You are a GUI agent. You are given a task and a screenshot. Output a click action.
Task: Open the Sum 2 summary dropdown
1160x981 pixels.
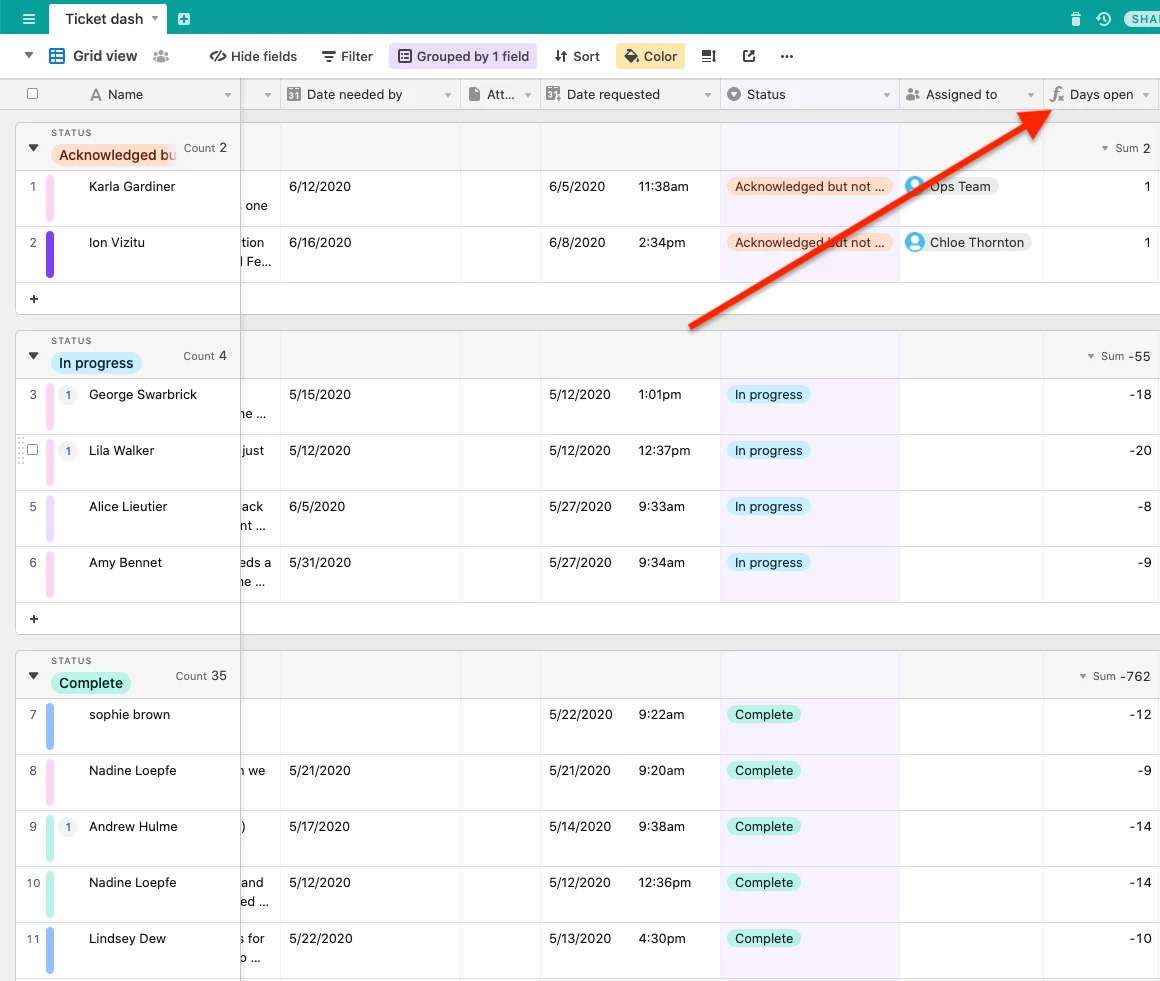1105,149
